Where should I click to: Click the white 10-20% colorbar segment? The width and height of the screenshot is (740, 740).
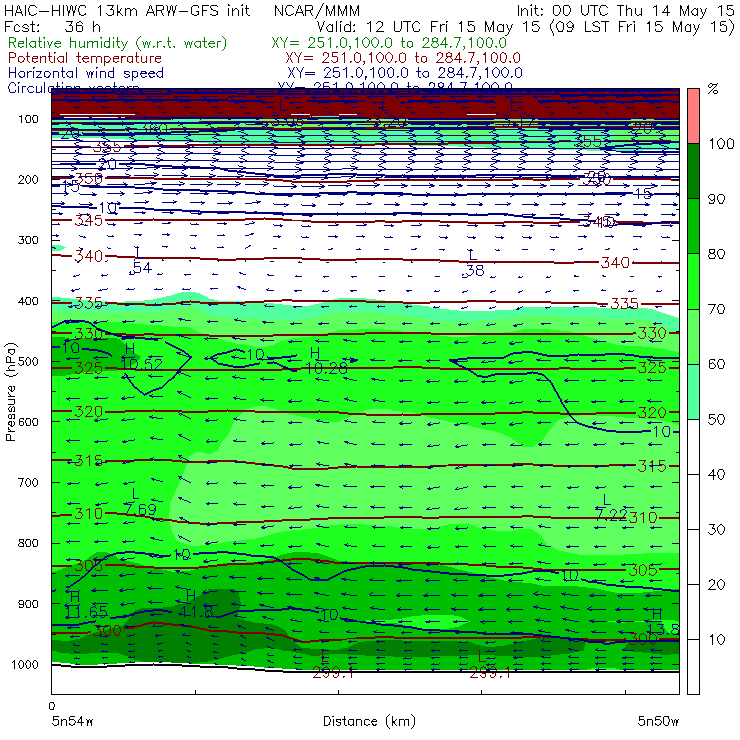click(693, 612)
